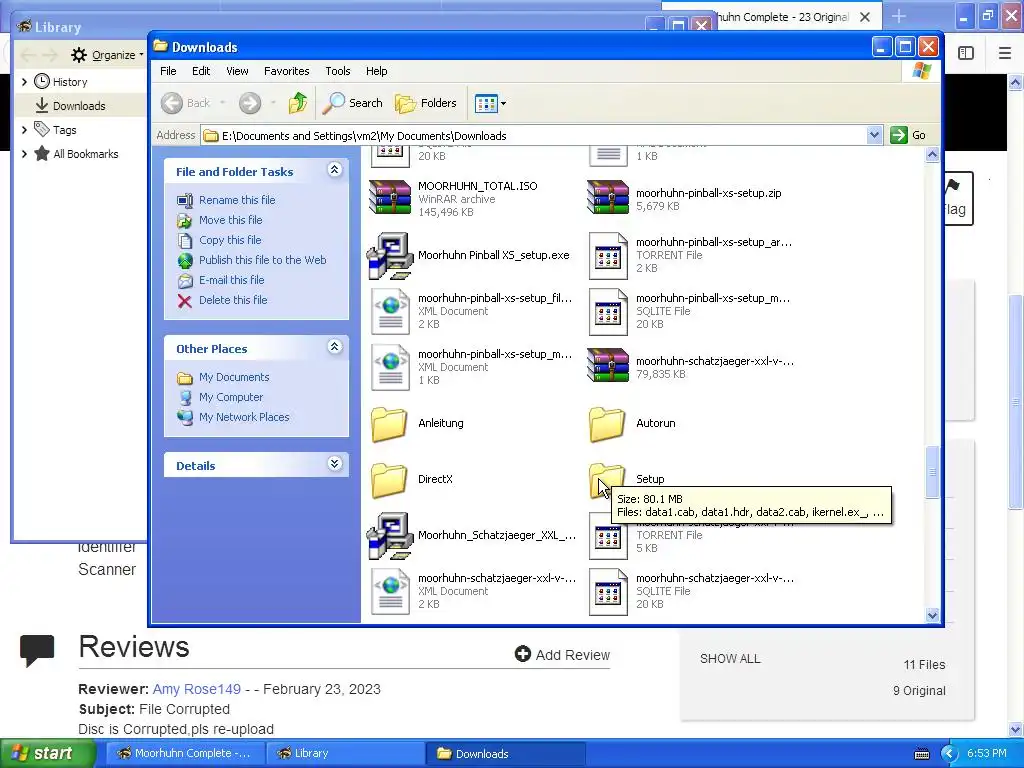Click the Up folder toolbar icon
Screen dimensions: 1024x768
298,103
